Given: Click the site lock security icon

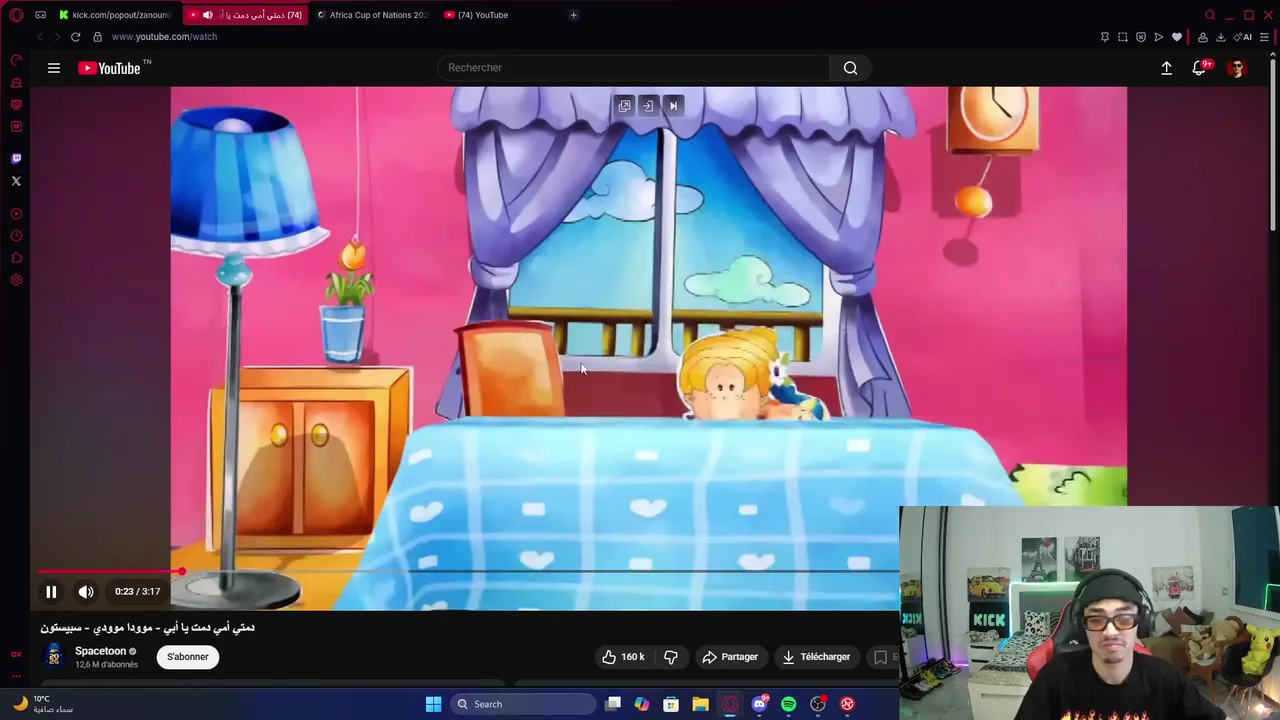Looking at the screenshot, I should pos(97,37).
